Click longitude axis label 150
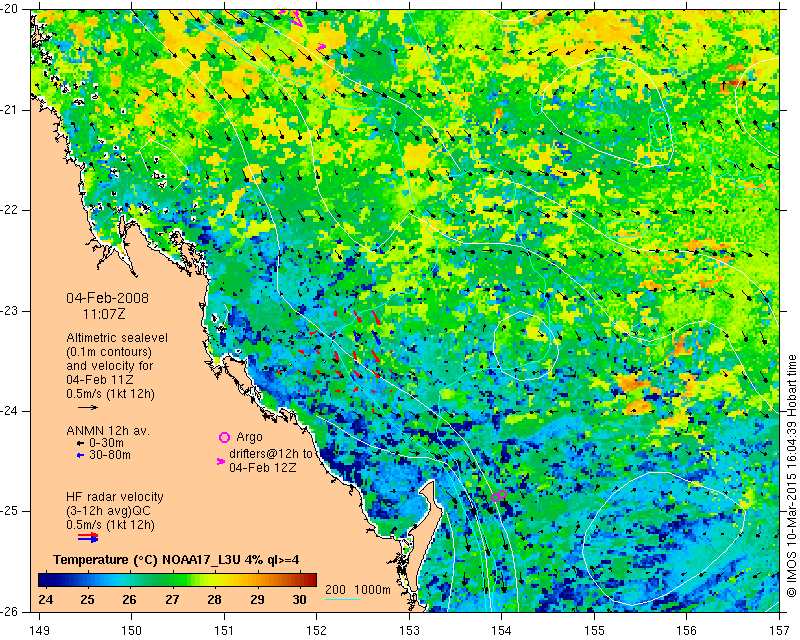 132,631
